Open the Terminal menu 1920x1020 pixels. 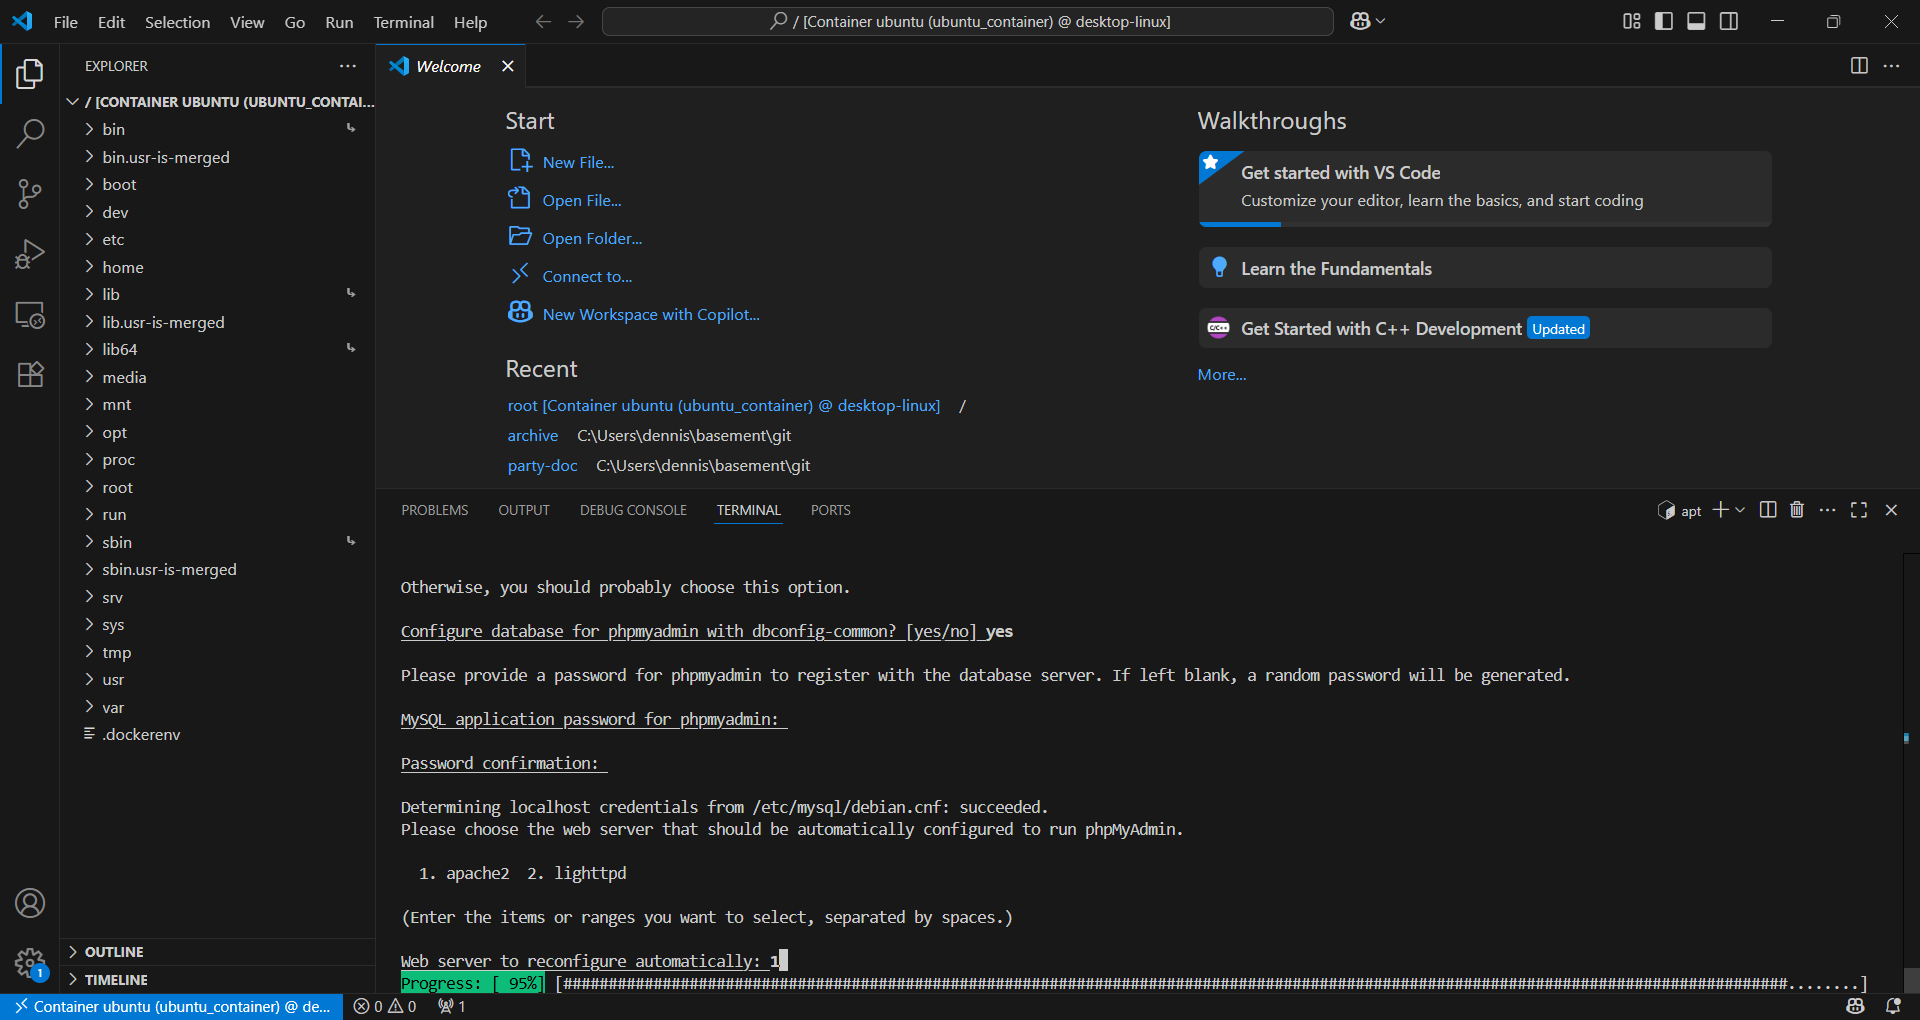click(x=403, y=21)
